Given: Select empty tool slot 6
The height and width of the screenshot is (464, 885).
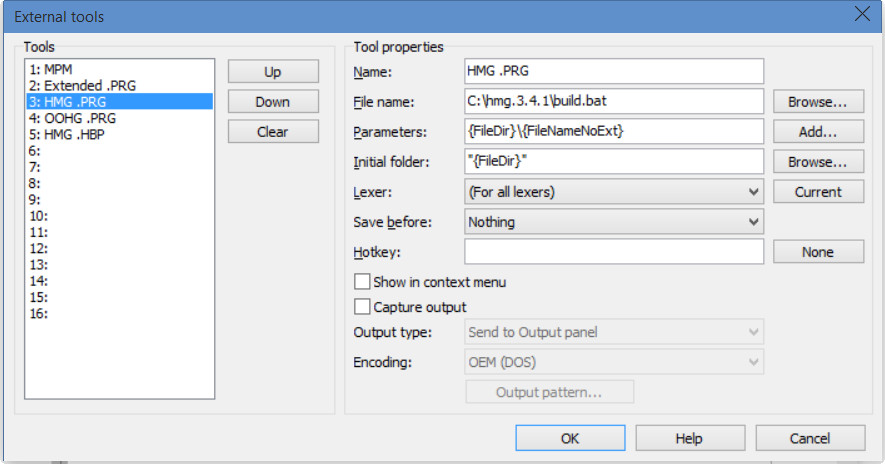Looking at the screenshot, I should 36,150.
